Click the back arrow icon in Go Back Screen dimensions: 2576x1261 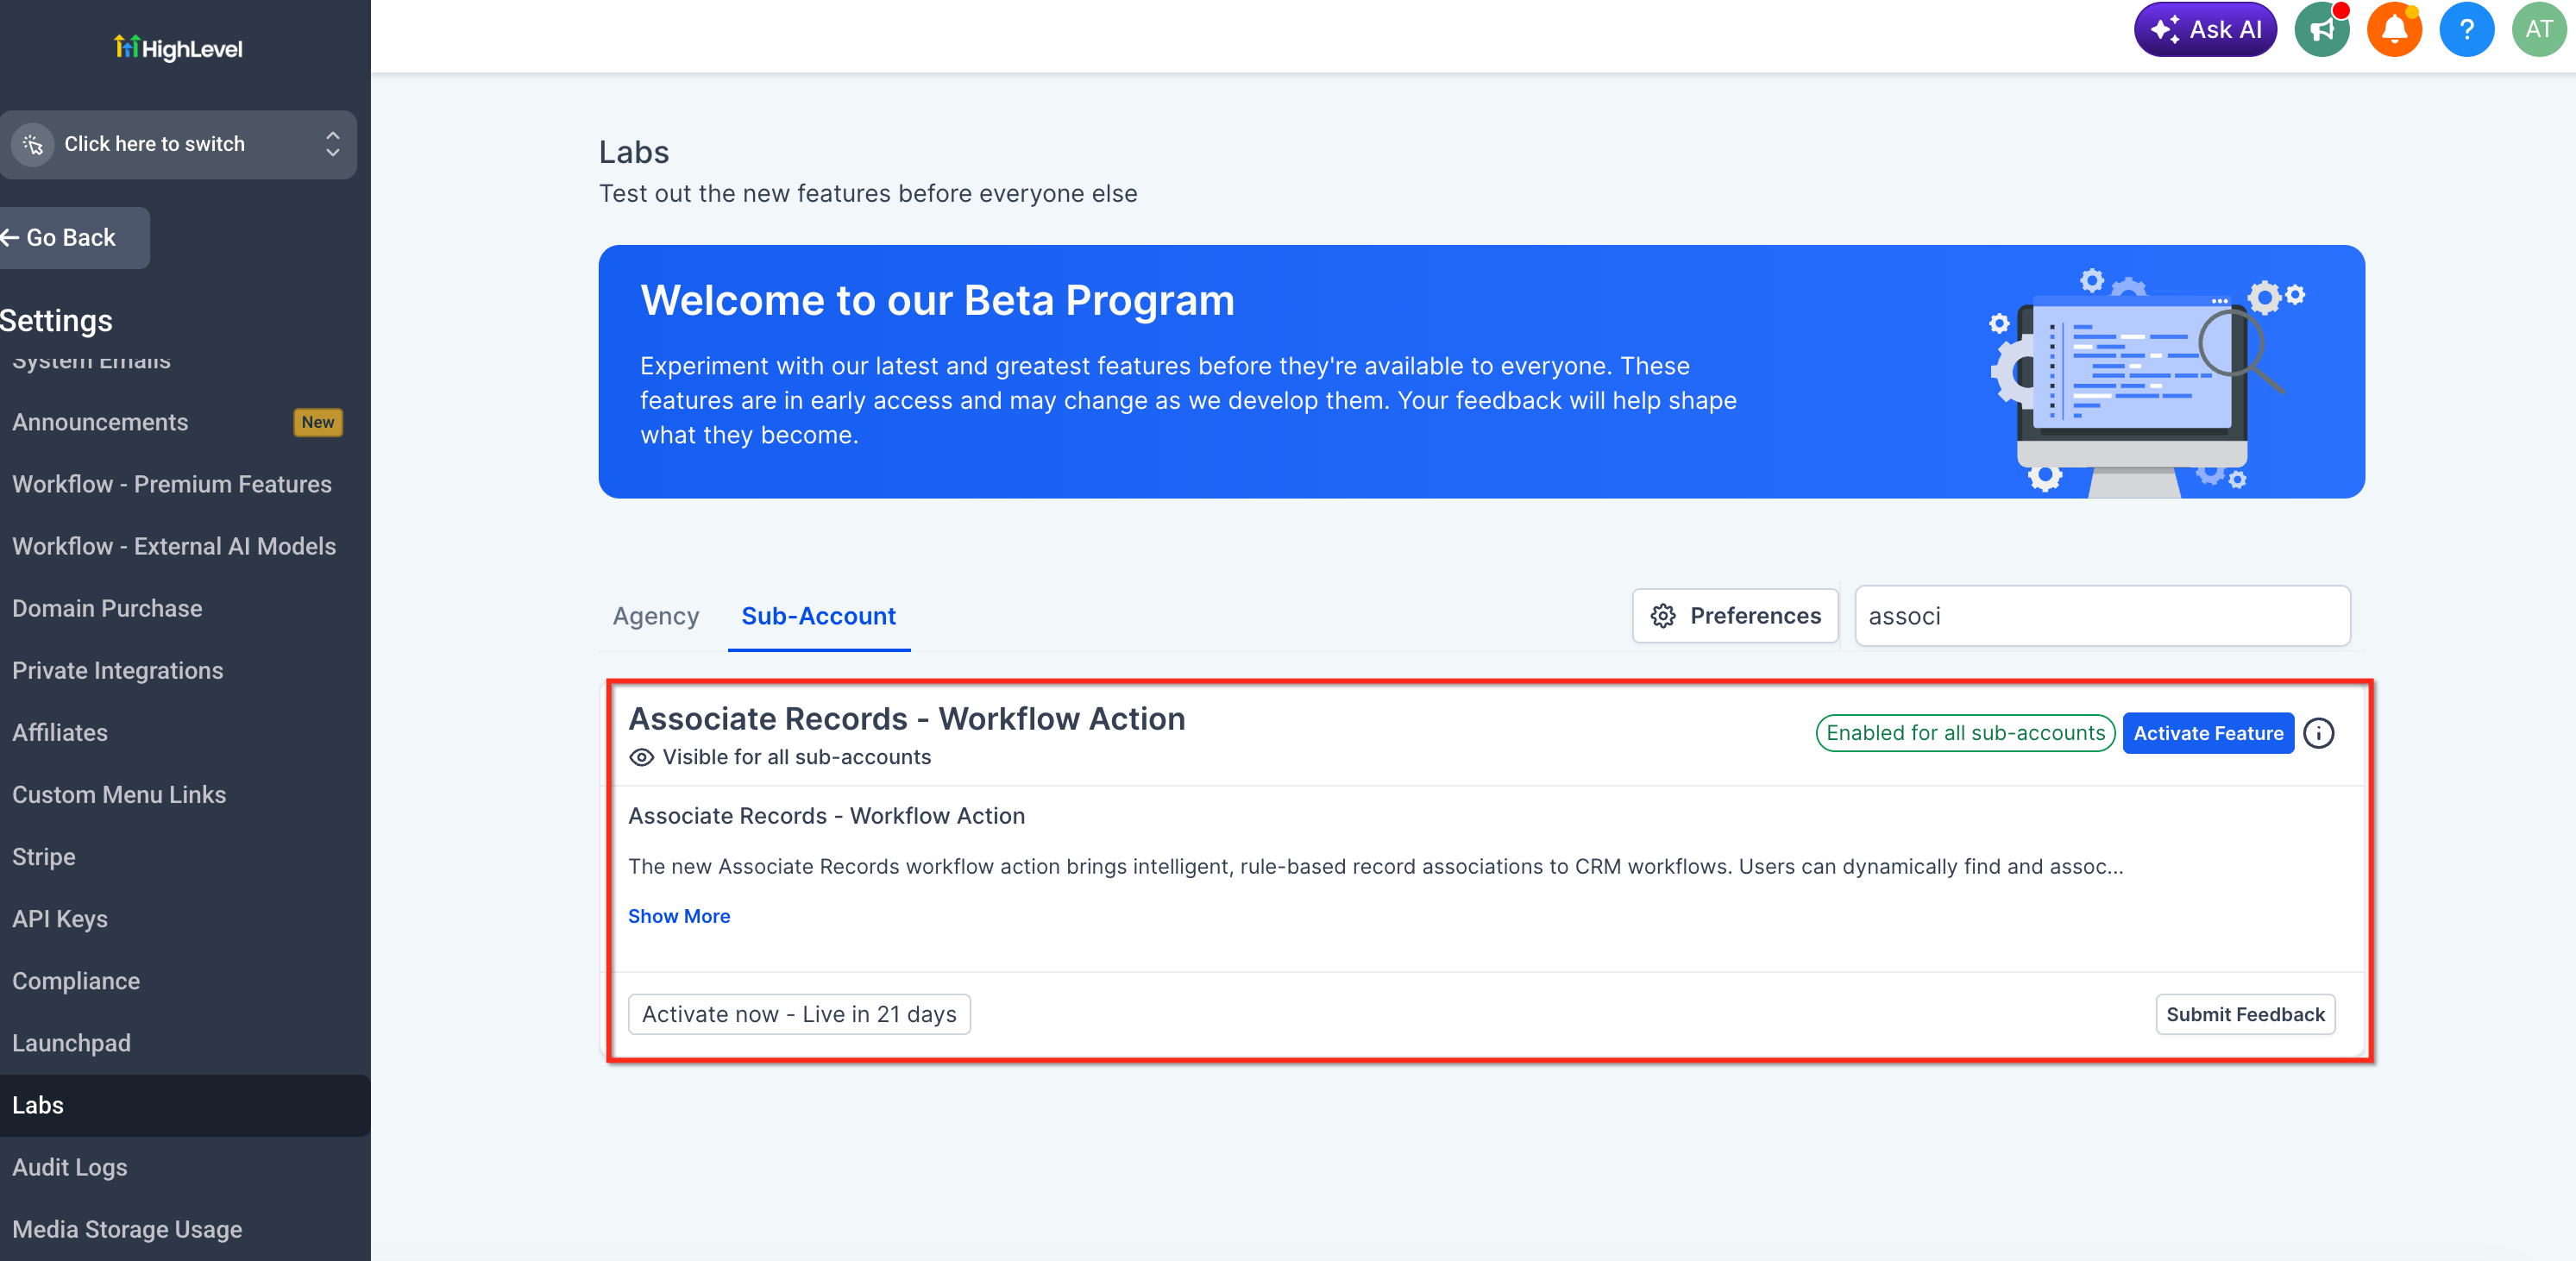click(11, 237)
